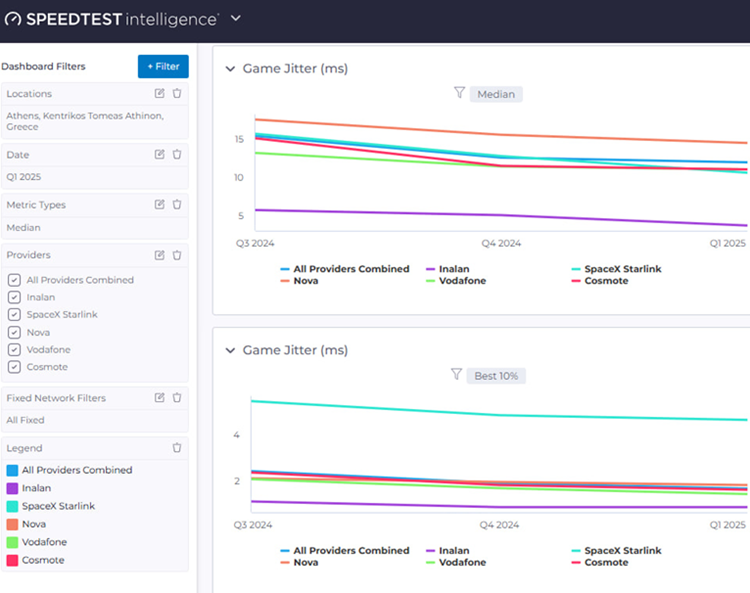Click the edit icon for Date filter
Image resolution: width=750 pixels, height=593 pixels.
click(159, 155)
